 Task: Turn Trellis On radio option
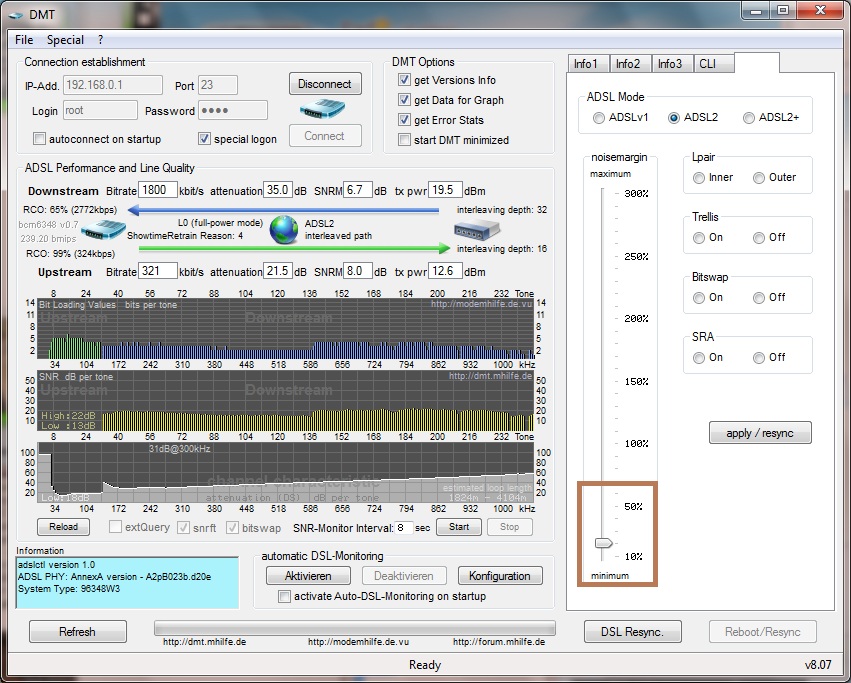pyautogui.click(x=699, y=238)
